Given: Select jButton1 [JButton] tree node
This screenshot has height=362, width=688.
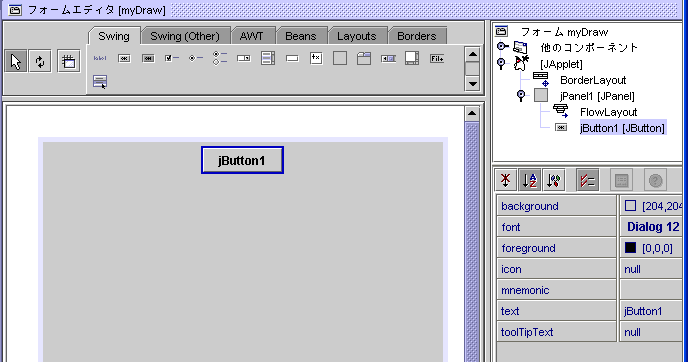Looking at the screenshot, I should (x=622, y=128).
